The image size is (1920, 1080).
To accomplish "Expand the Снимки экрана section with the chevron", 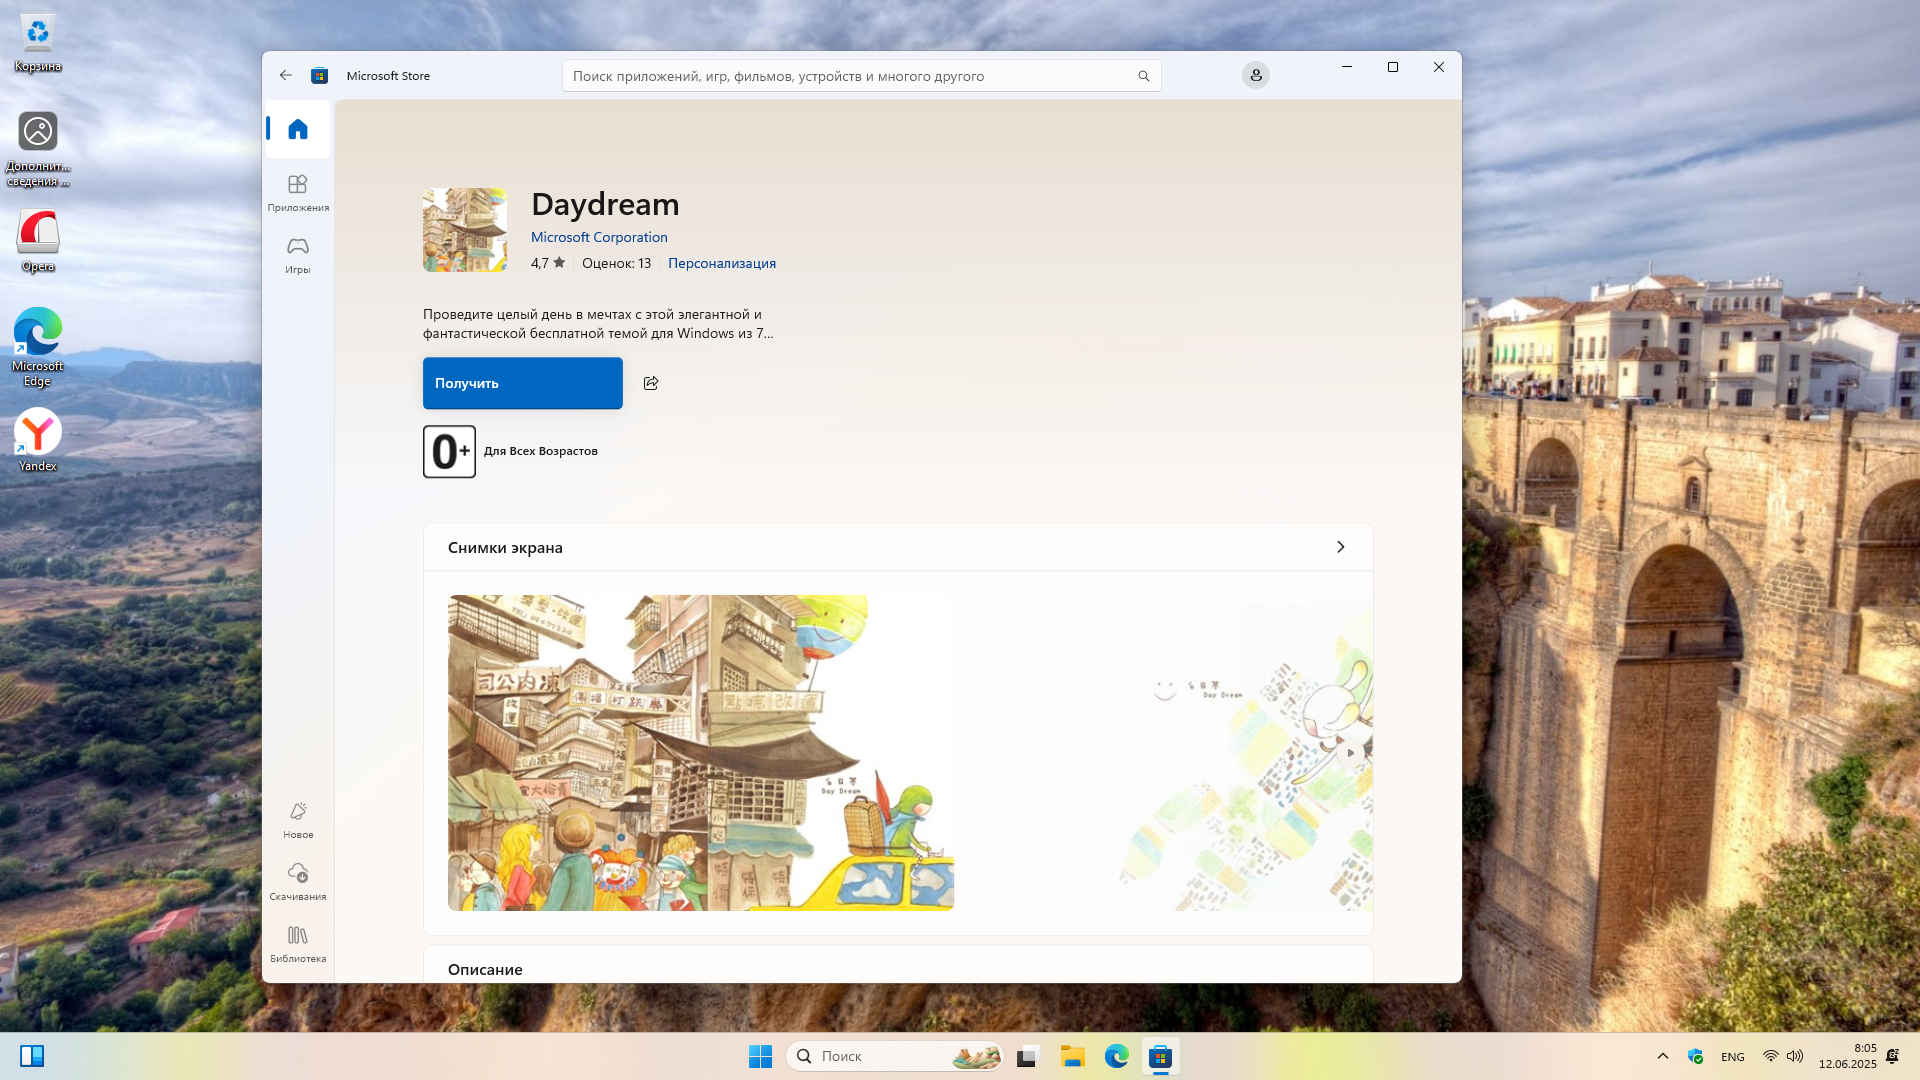I will [x=1340, y=547].
